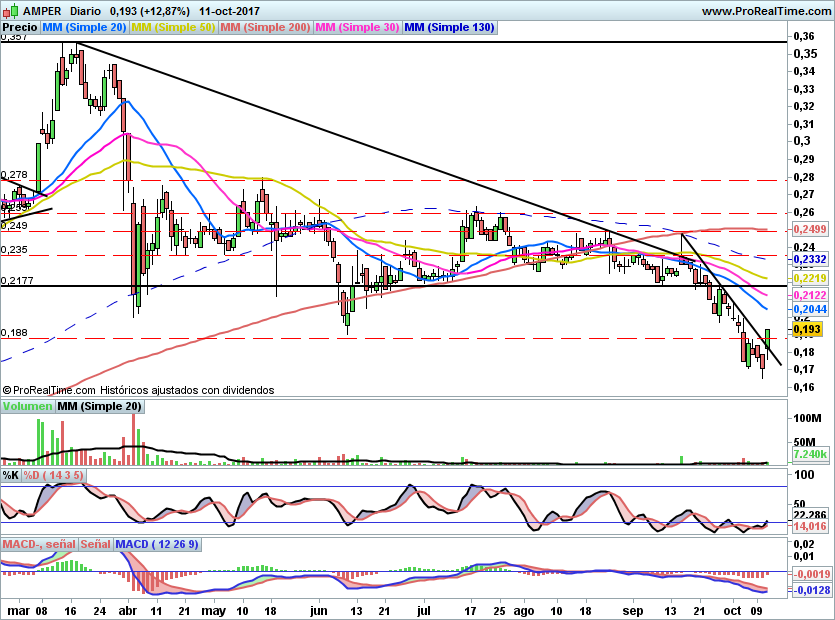Open the MM (Simple 200) label
This screenshot has height=620, width=835.
[265, 27]
